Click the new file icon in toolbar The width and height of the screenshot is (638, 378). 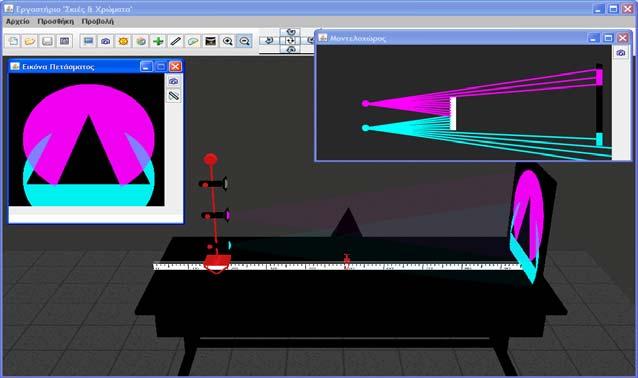pos(13,41)
